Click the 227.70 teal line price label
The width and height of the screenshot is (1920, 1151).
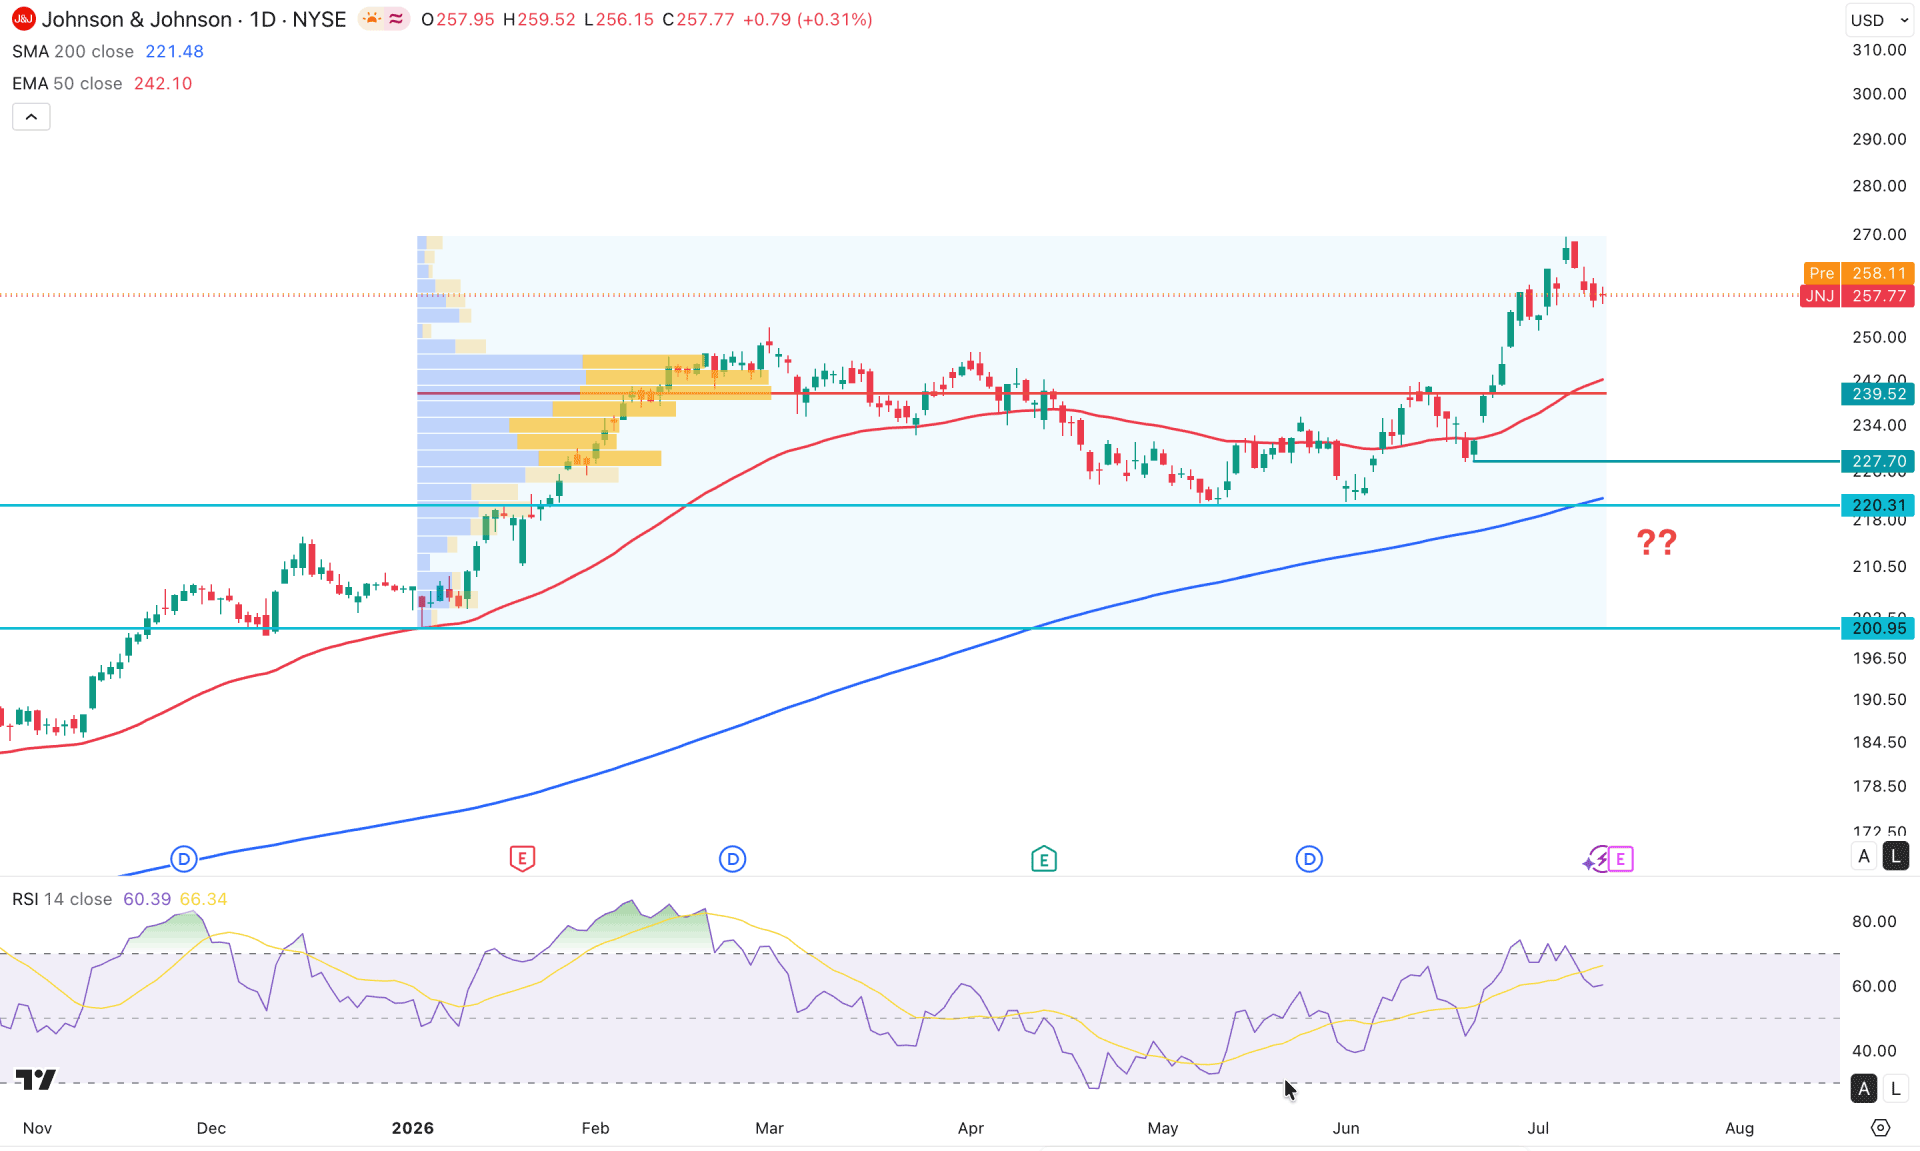pos(1878,461)
